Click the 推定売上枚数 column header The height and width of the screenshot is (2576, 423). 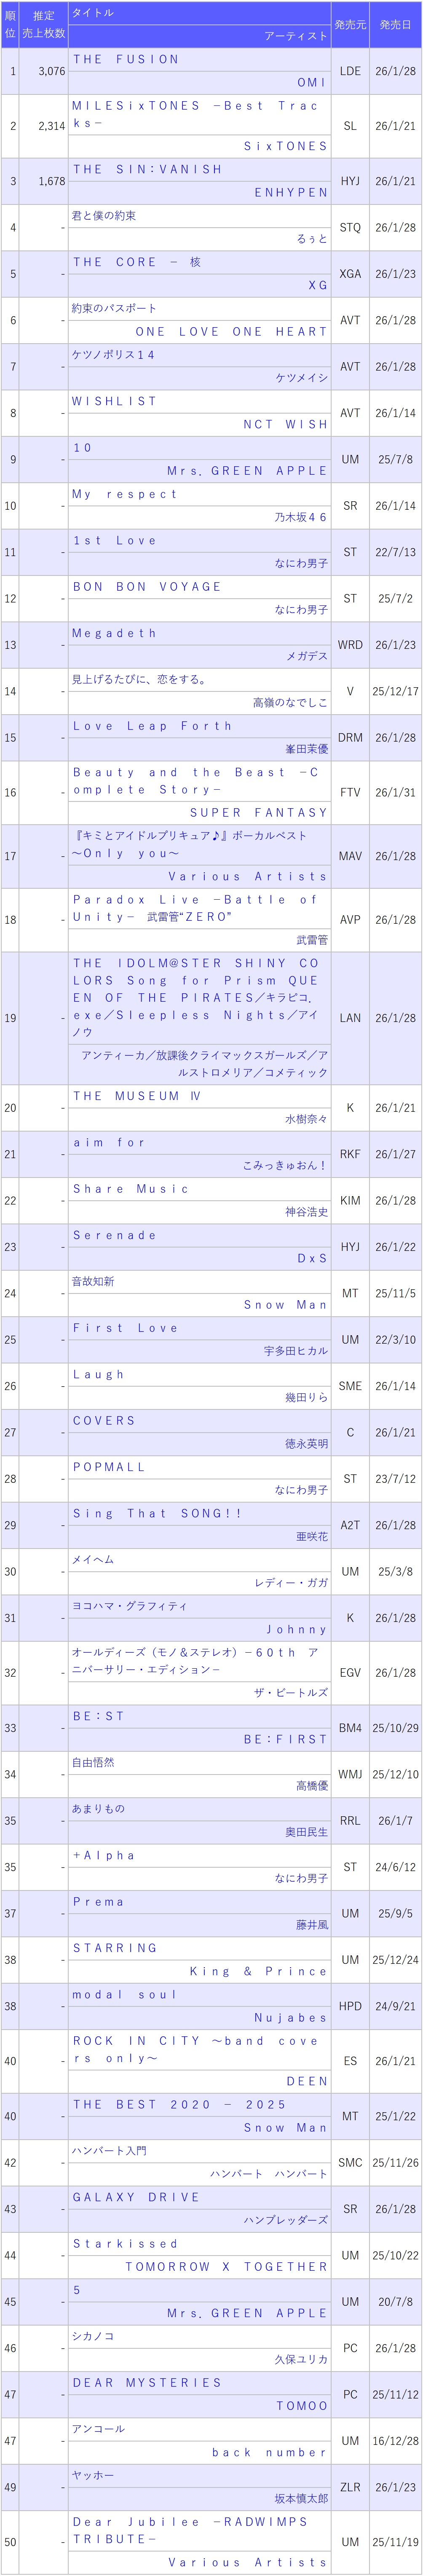point(44,24)
